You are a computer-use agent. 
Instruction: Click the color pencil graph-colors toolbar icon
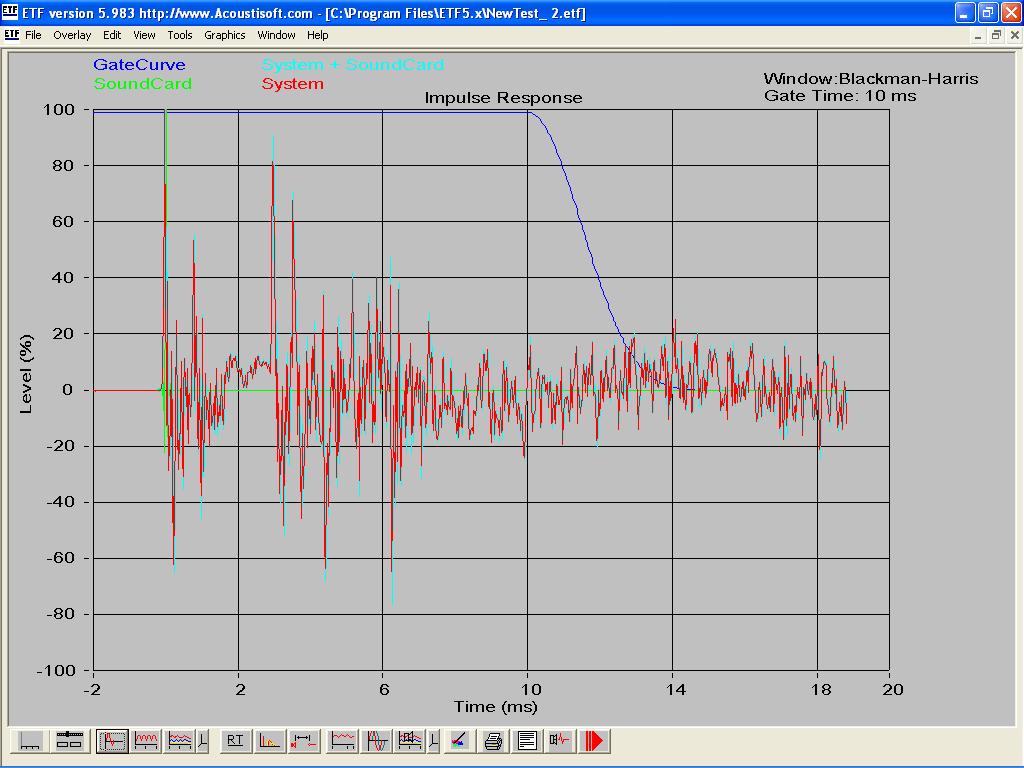click(x=458, y=741)
